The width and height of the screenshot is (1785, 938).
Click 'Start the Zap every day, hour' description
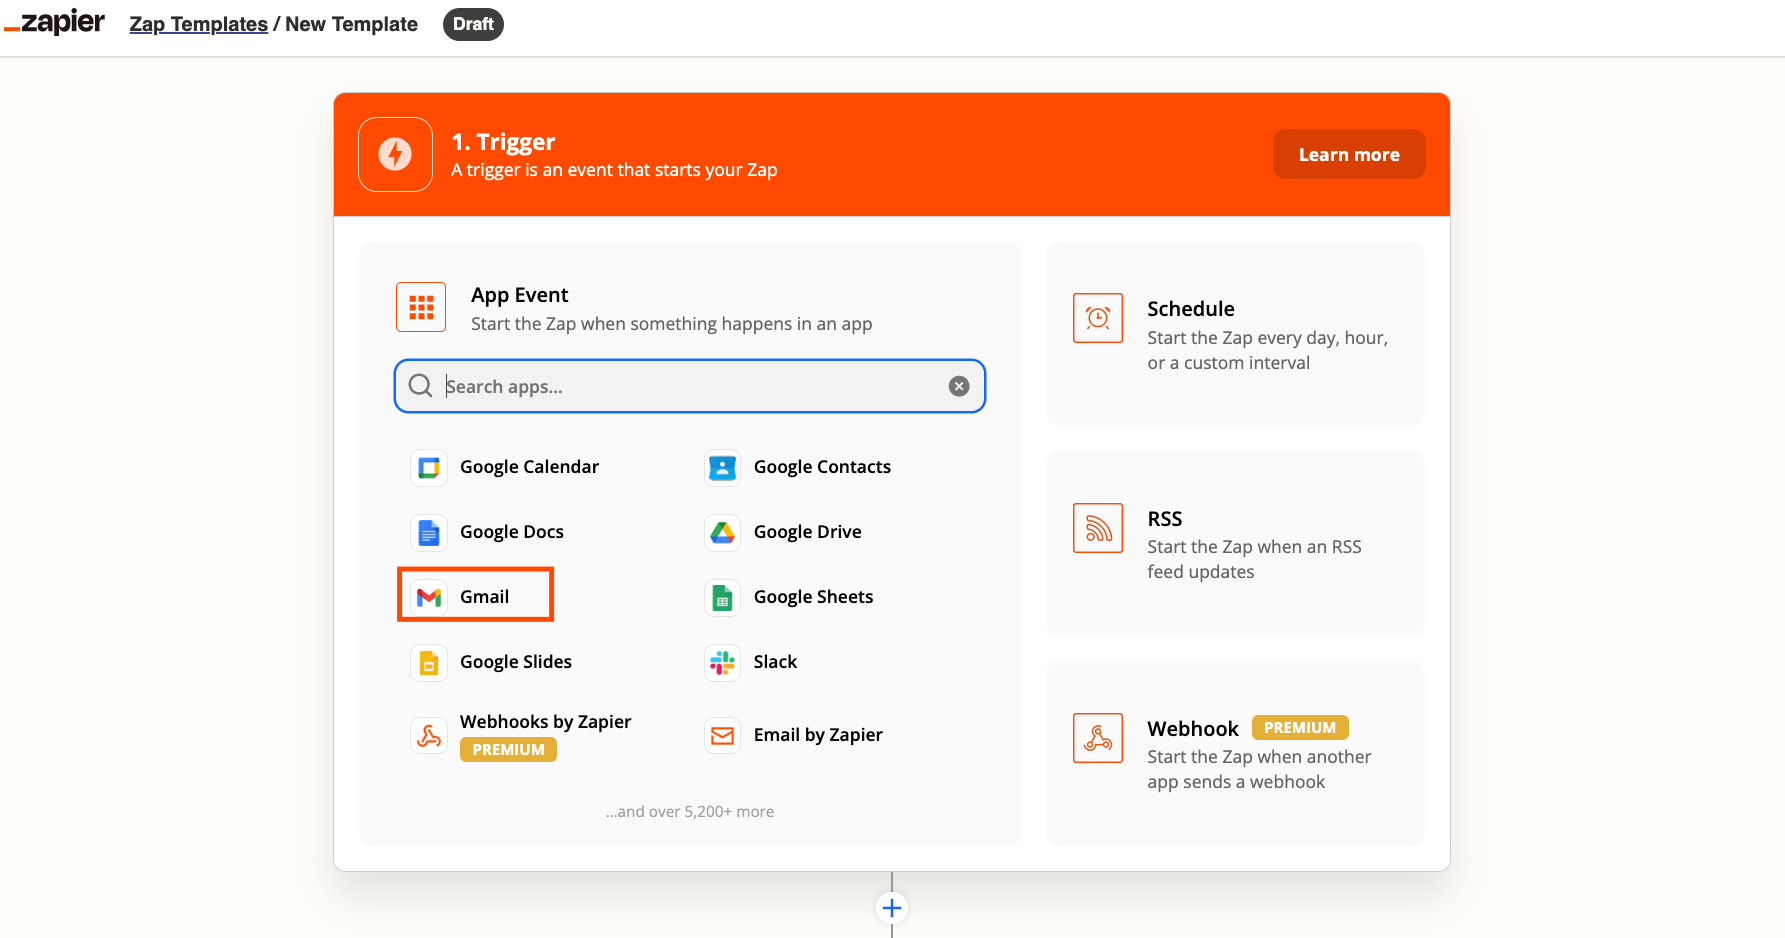point(1267,350)
